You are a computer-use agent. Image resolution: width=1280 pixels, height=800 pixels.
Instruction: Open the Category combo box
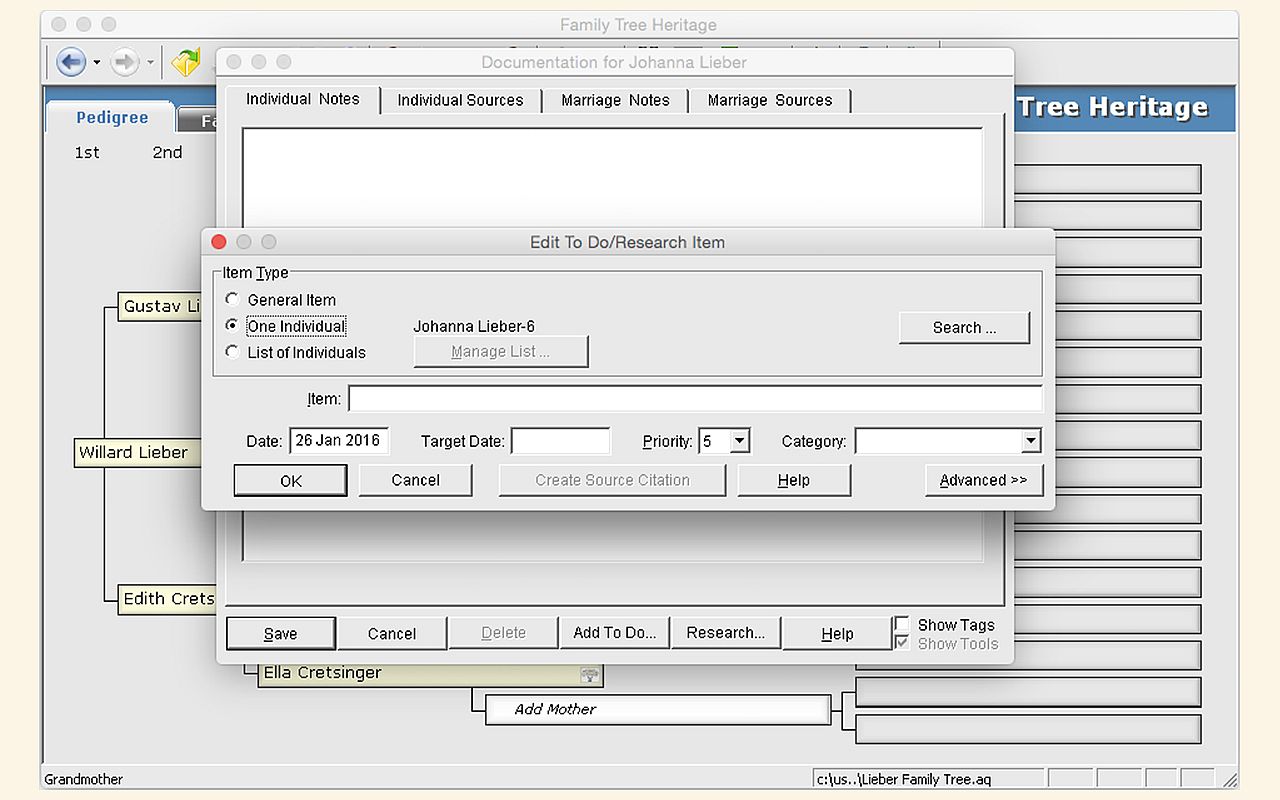point(1030,441)
